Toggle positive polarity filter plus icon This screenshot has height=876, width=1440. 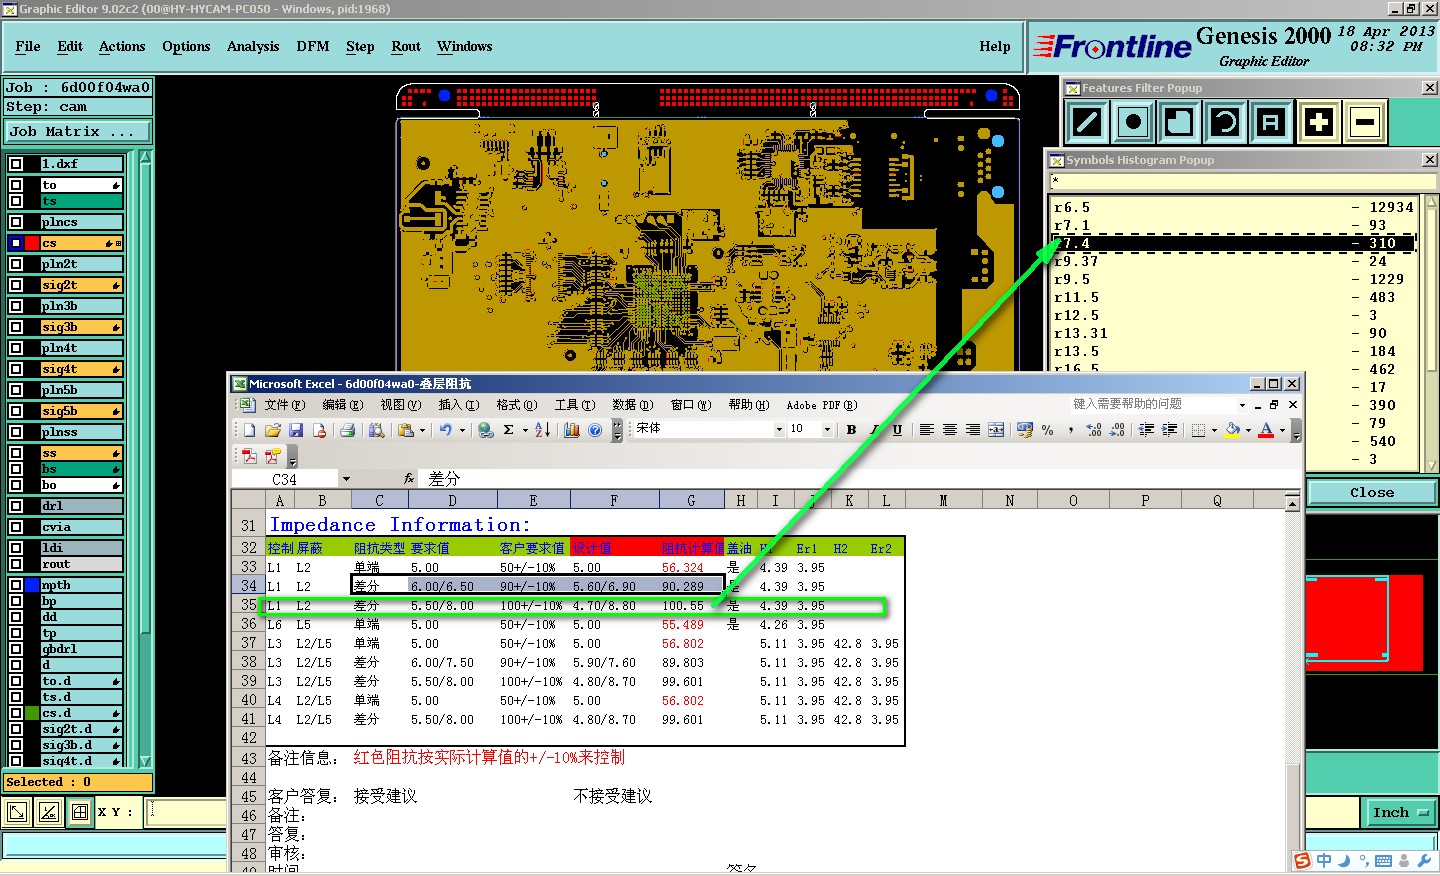[x=1318, y=123]
